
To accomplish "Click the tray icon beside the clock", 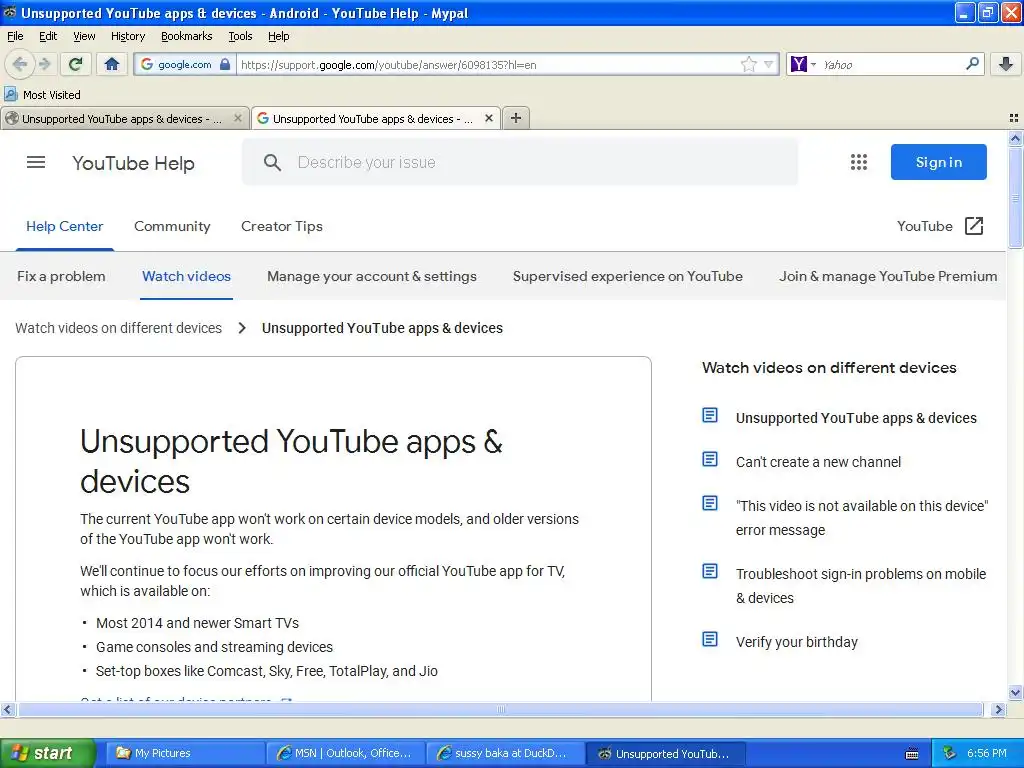I will tap(949, 753).
